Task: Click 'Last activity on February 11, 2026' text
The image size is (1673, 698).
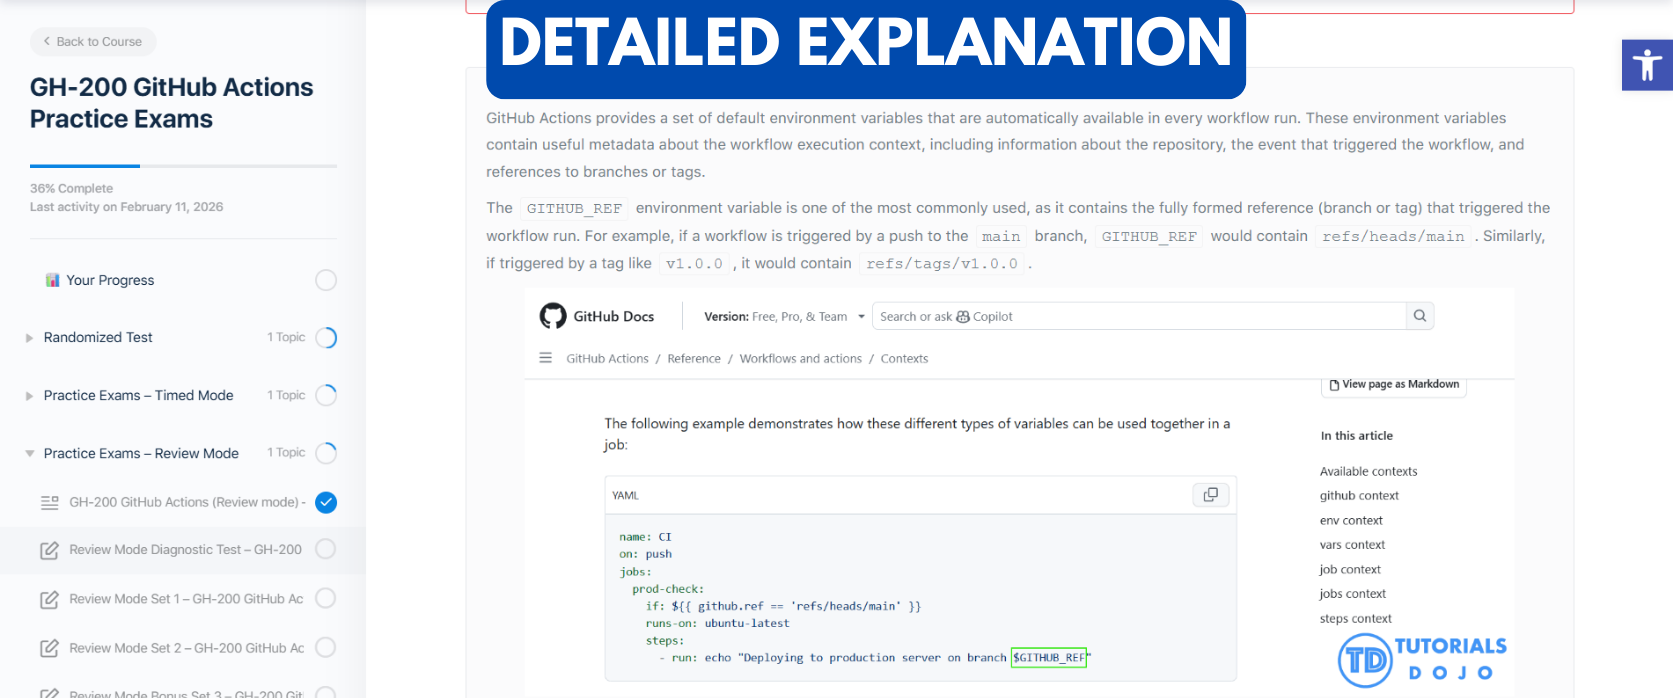Action: coord(126,207)
